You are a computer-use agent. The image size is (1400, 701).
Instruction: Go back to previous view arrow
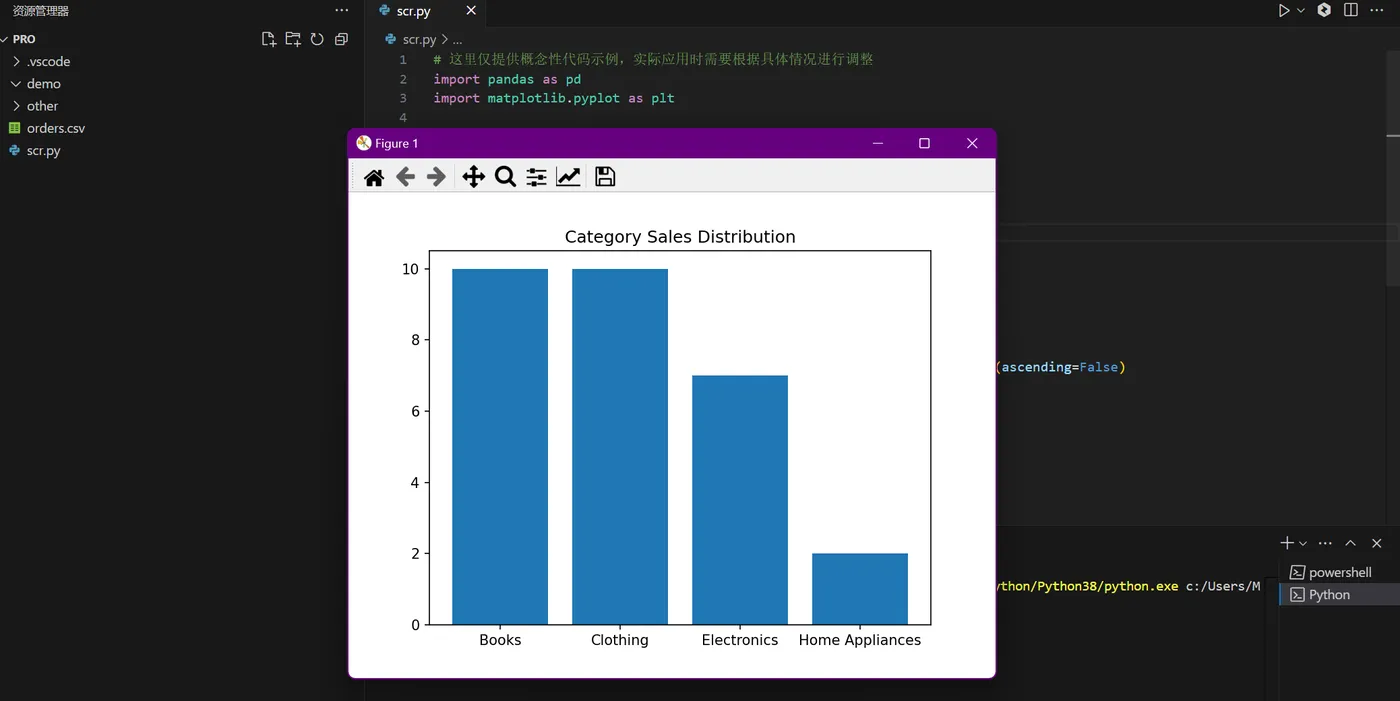click(x=405, y=177)
